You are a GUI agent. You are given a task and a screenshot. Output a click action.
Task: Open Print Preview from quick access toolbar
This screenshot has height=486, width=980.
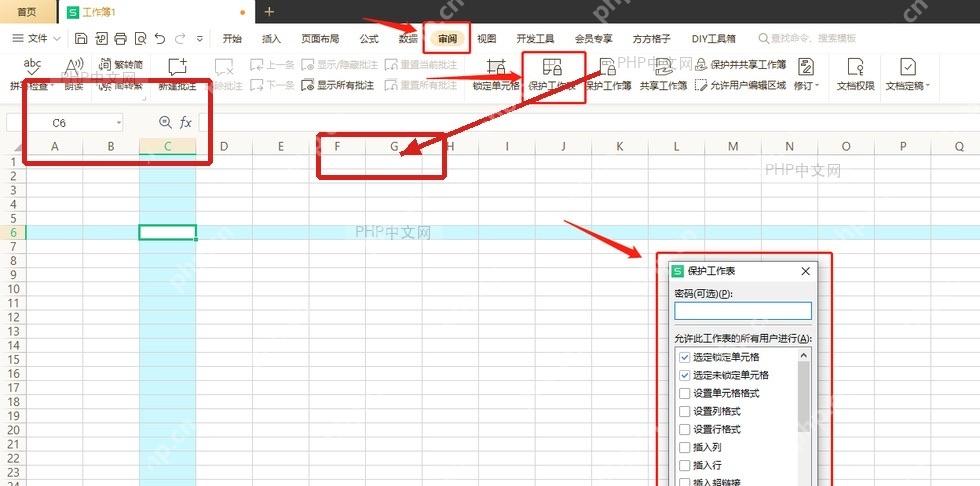141,39
